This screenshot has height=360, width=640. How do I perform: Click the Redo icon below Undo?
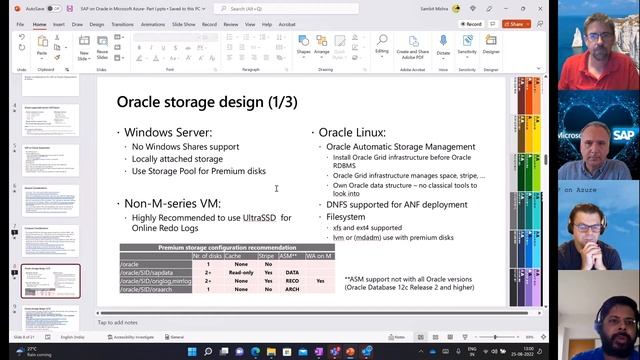(x=22, y=48)
